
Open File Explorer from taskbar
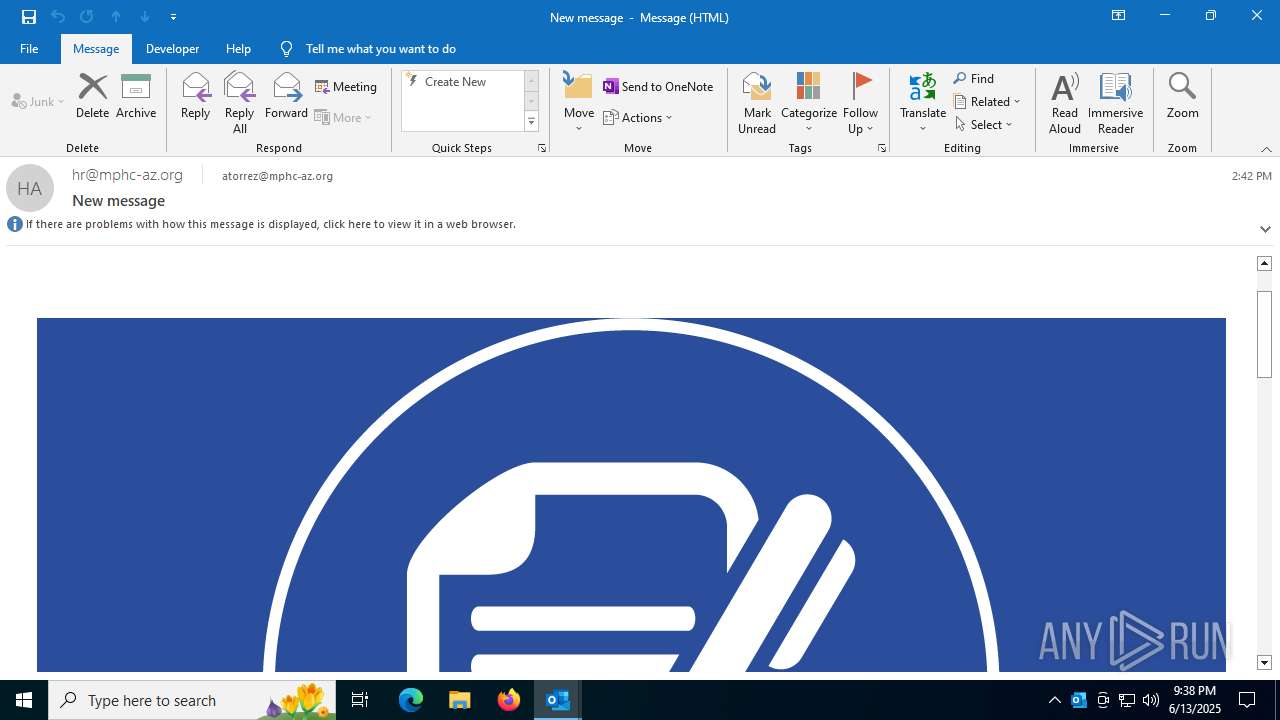point(460,700)
